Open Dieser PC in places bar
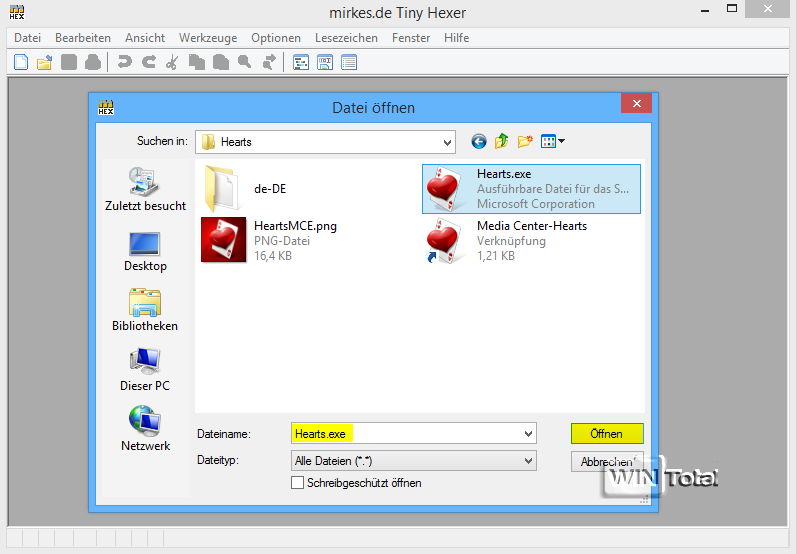Image resolution: width=797 pixels, height=554 pixels. pyautogui.click(x=145, y=371)
